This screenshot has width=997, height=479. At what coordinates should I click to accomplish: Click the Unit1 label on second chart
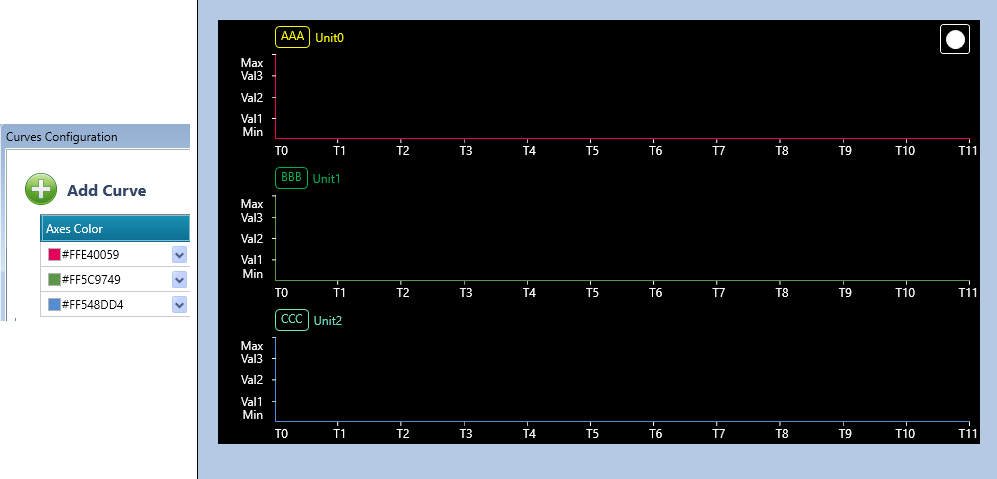click(327, 179)
